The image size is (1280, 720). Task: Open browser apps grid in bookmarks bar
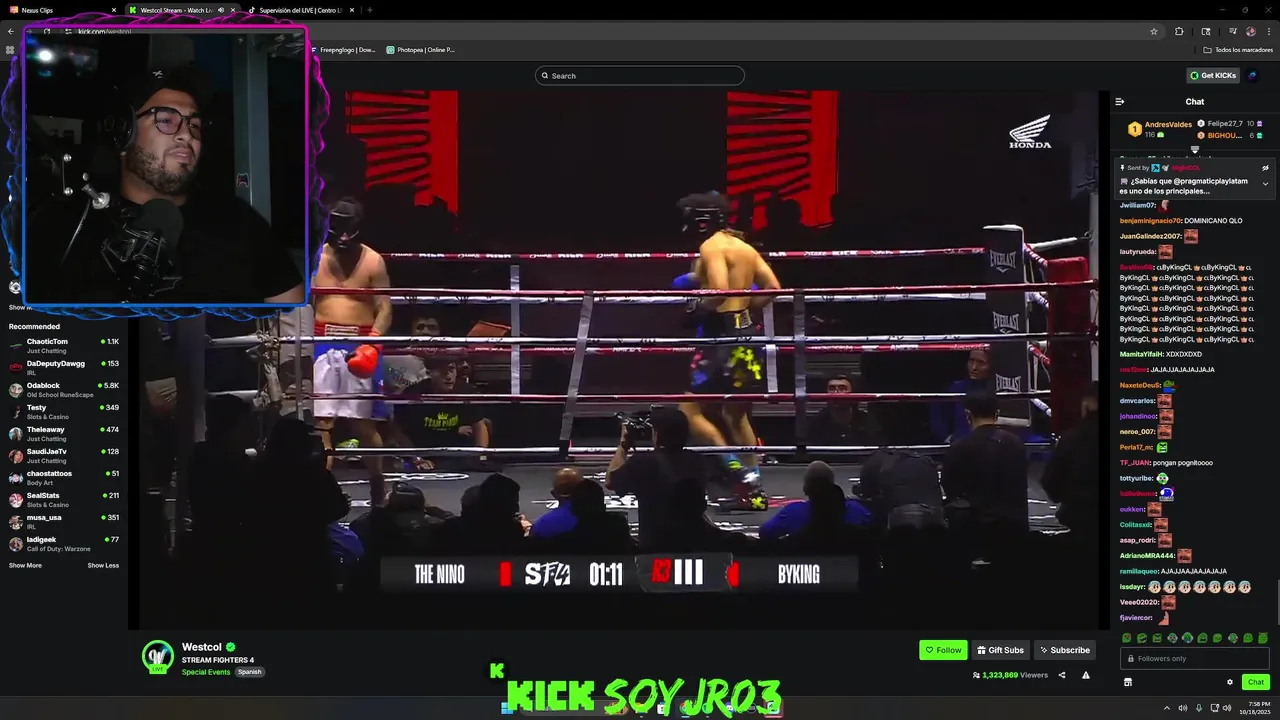(x=10, y=49)
